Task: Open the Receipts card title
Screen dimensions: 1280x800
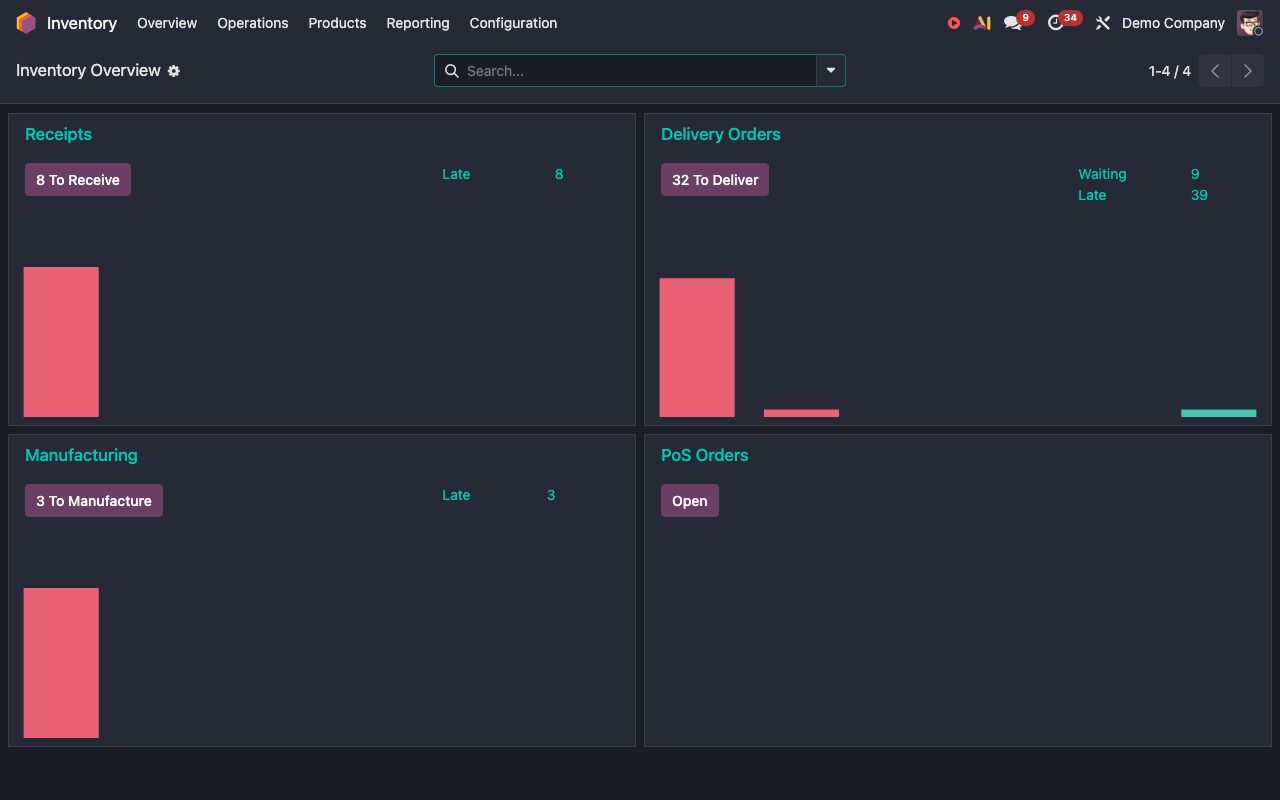Action: (x=58, y=134)
